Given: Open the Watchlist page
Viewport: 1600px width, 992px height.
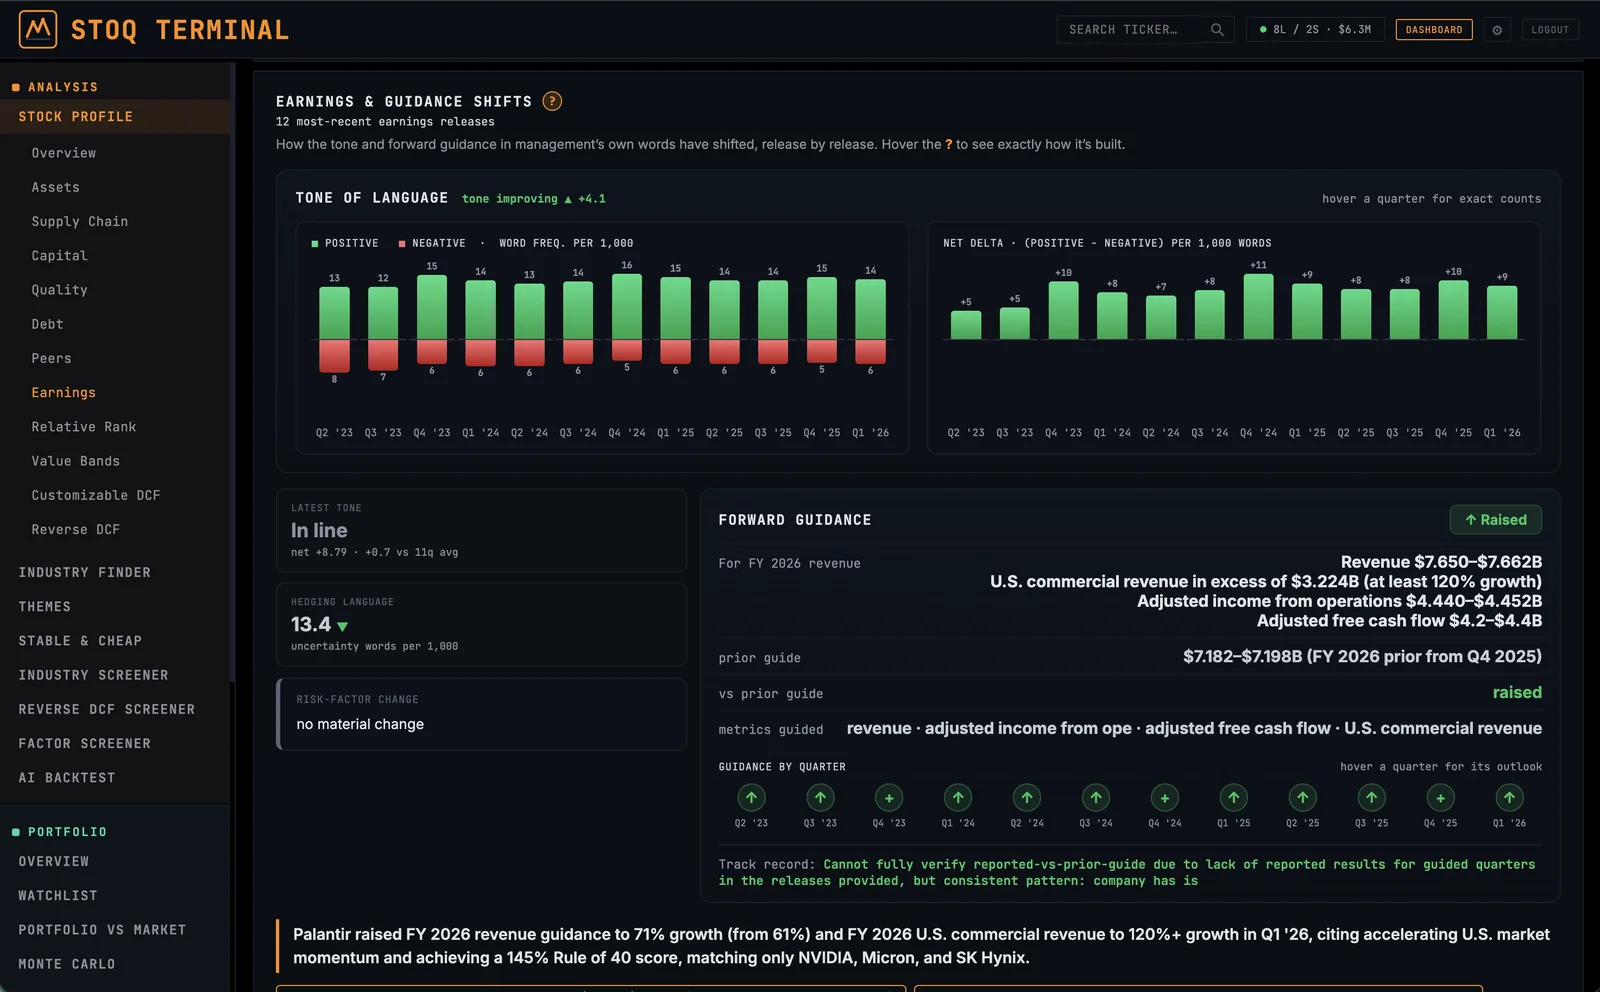Looking at the screenshot, I should pos(58,896).
